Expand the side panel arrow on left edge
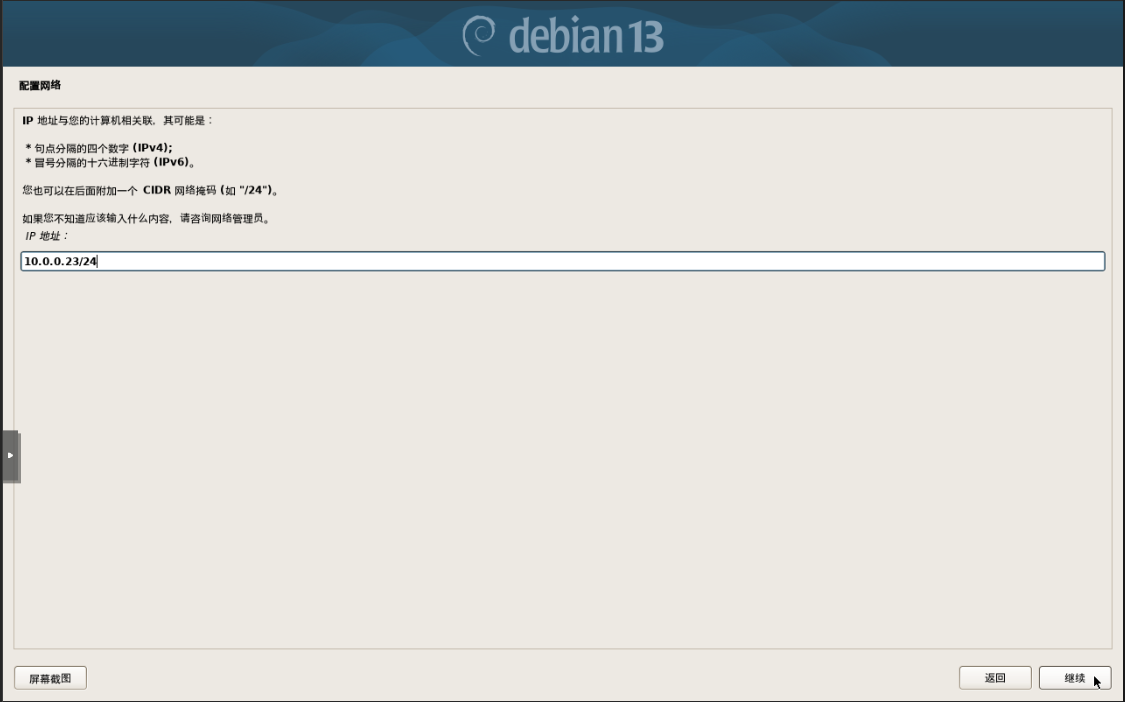 (x=10, y=456)
